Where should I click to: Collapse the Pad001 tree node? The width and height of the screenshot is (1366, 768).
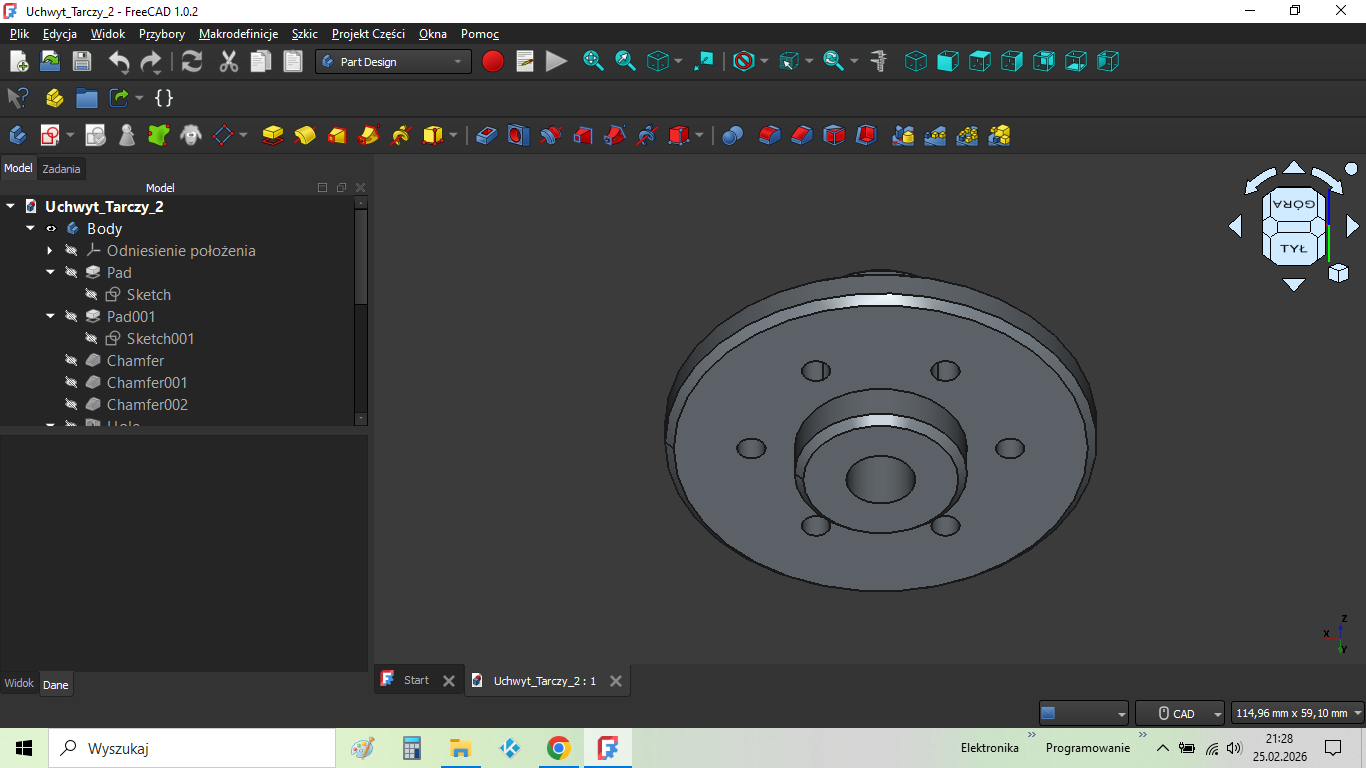pos(50,317)
